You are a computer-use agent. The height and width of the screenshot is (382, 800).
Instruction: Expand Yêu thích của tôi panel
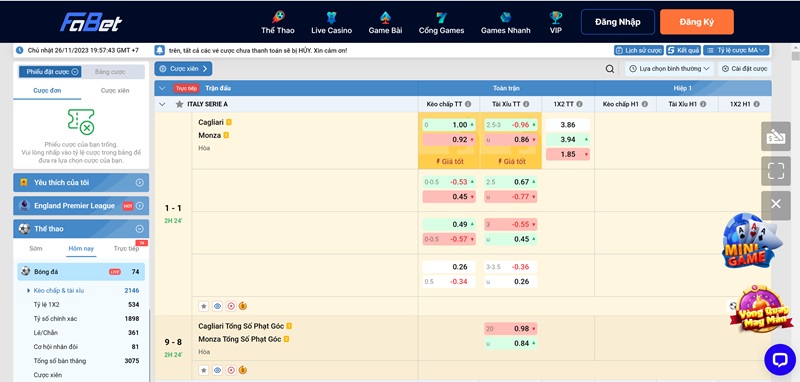coord(81,183)
